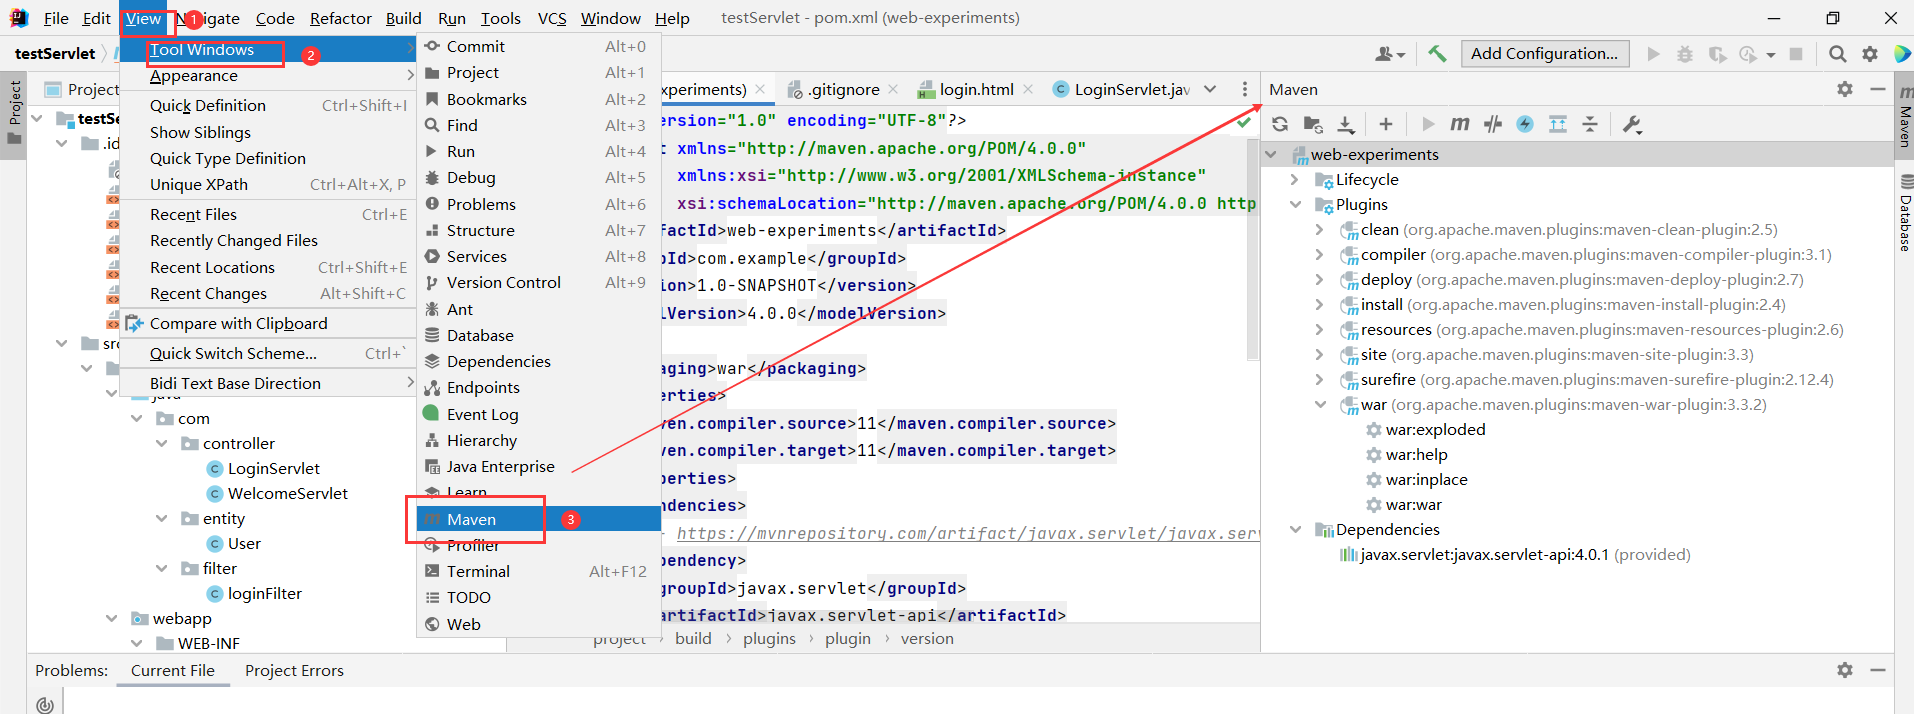
Task: Add a Maven project with plus icon
Action: tap(1385, 124)
